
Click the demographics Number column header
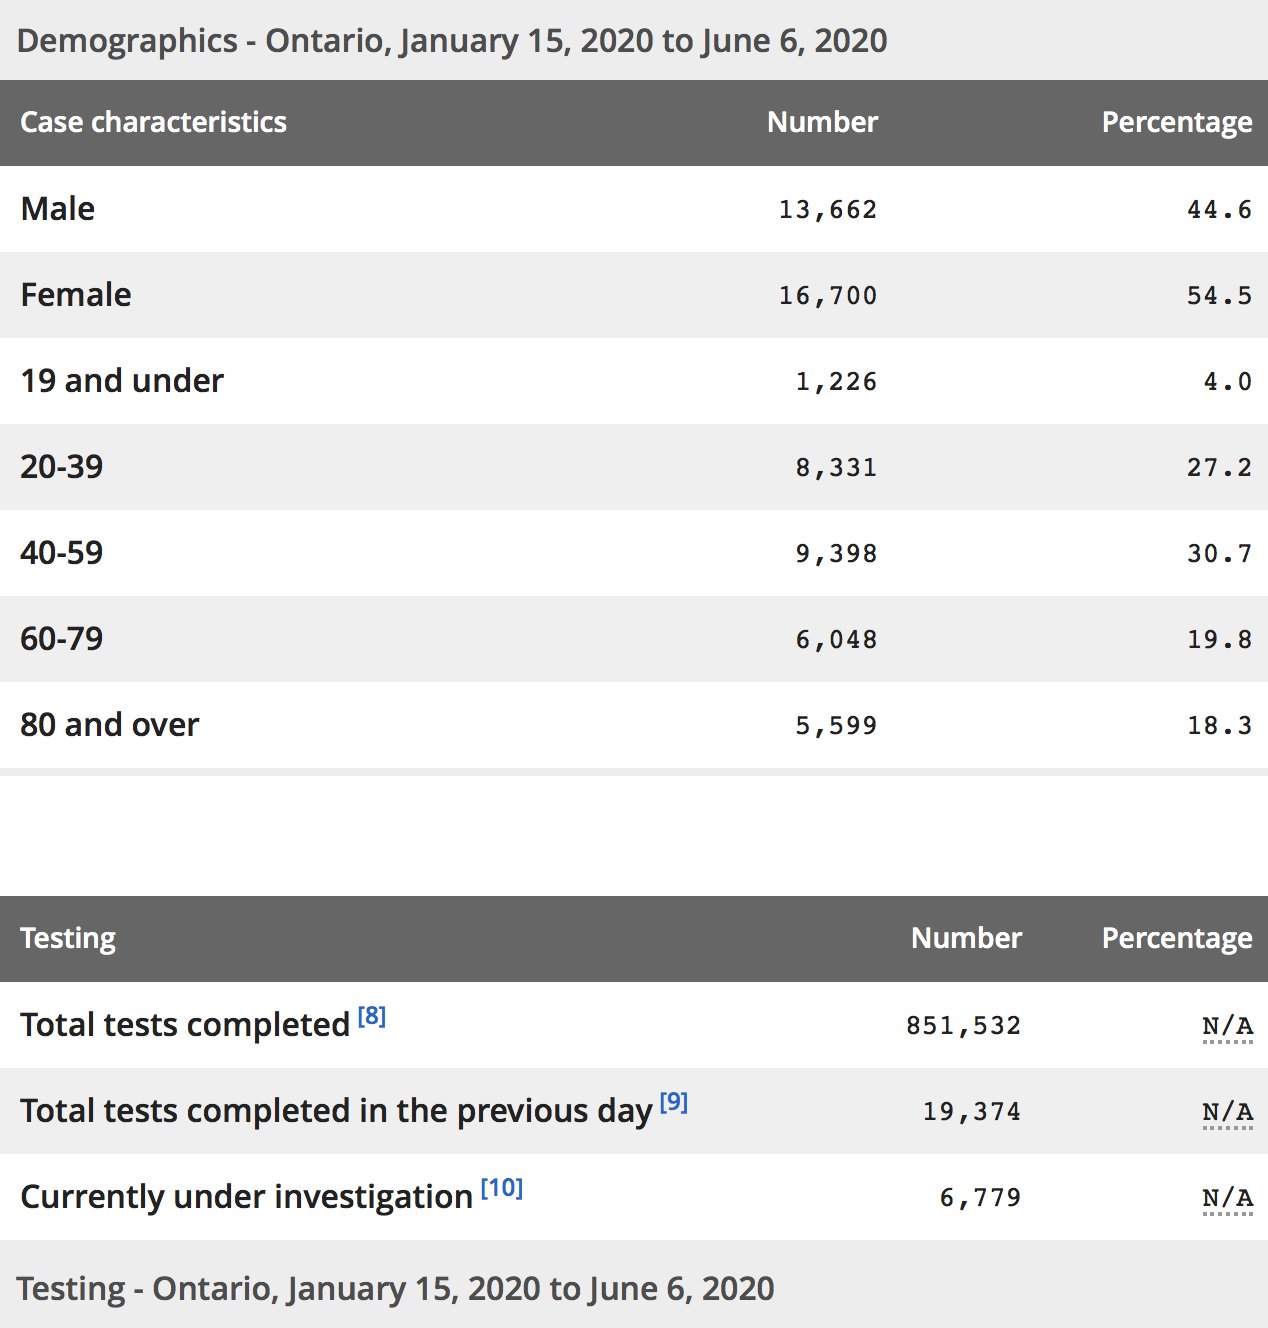[822, 122]
